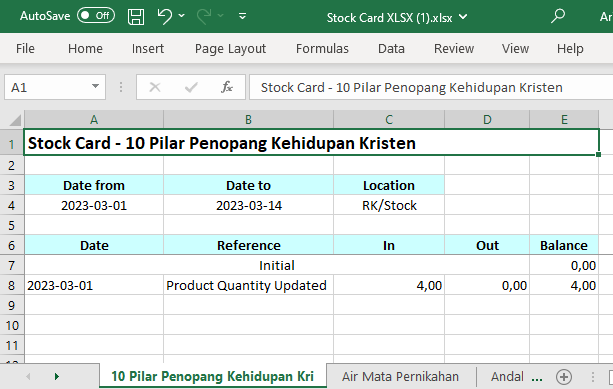Click the 'Out' header cell
Viewport: 613px width, 389px height.
[487, 245]
